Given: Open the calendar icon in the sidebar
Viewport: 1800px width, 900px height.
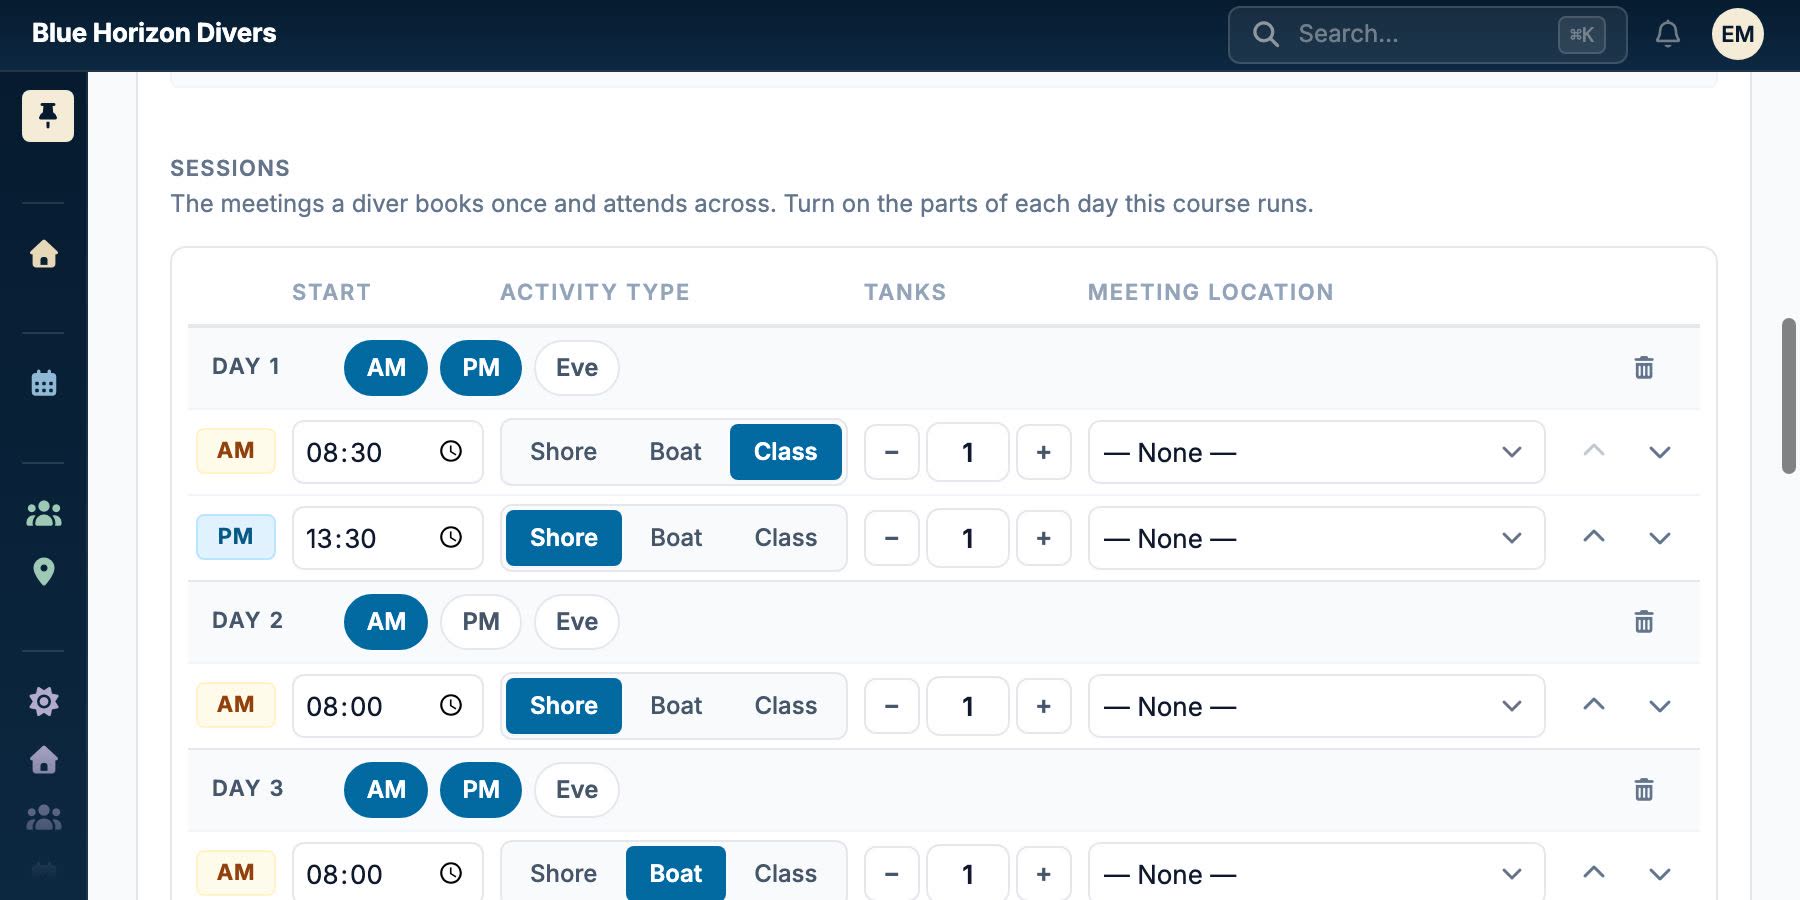Looking at the screenshot, I should click(x=44, y=383).
